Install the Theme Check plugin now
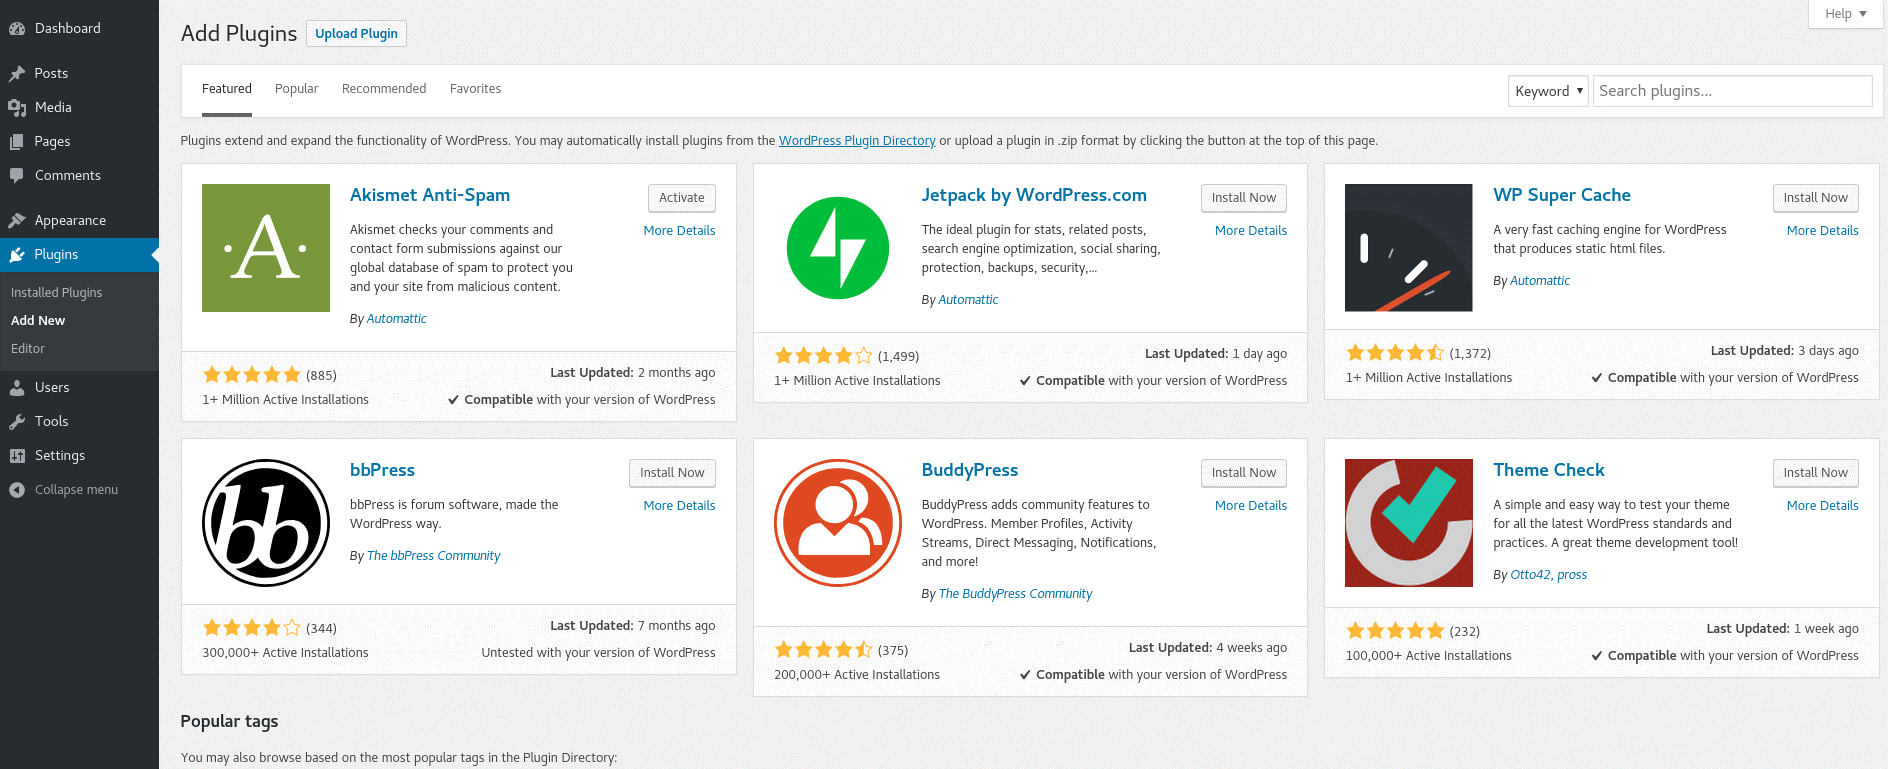 [1816, 473]
